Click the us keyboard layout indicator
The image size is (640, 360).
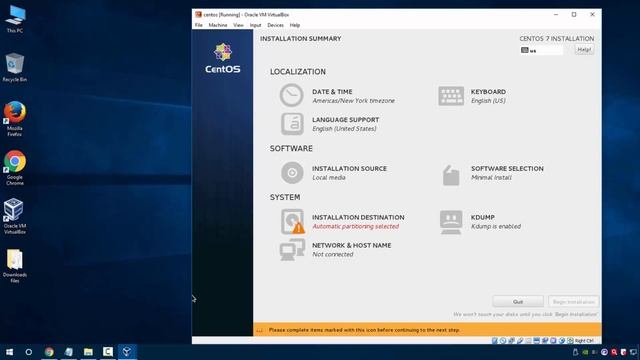coord(541,50)
